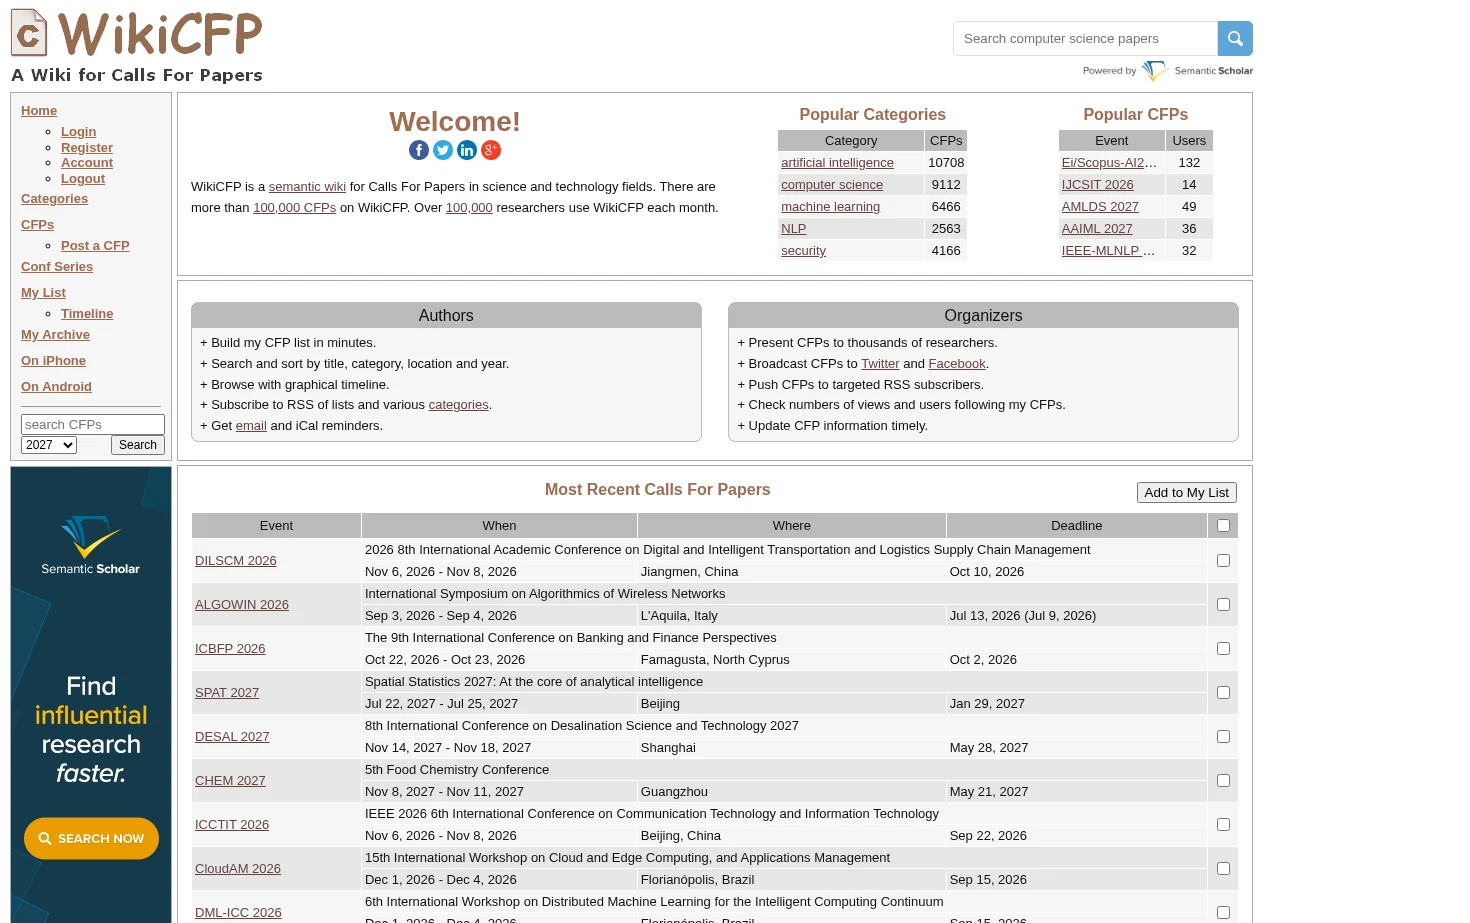
Task: Tick the SPAT 2027 checkbox
Action: [1223, 693]
